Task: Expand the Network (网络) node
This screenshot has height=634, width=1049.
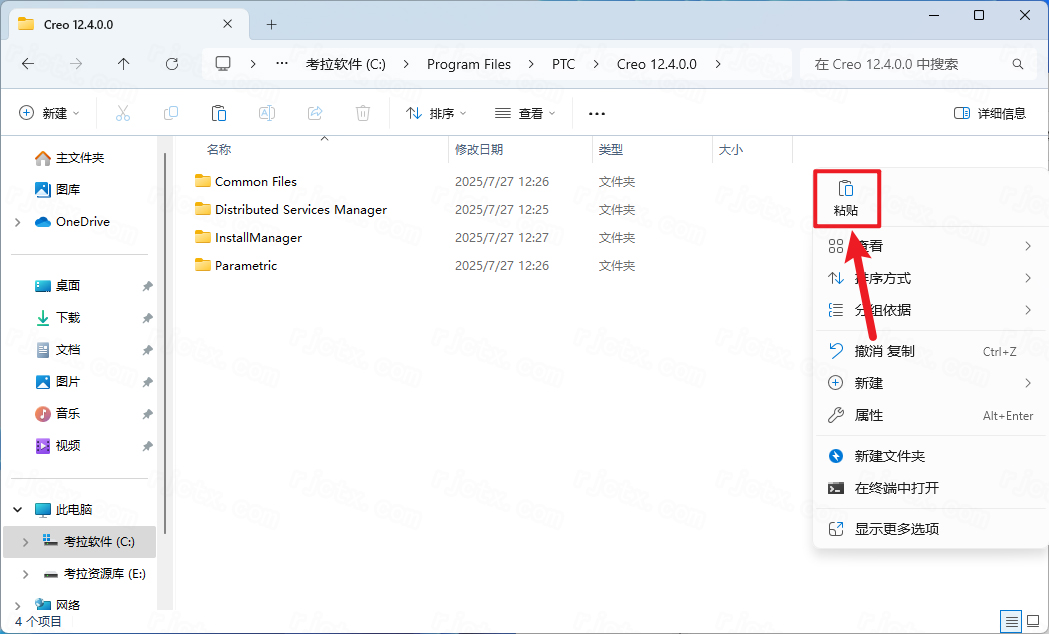Action: click(x=18, y=605)
